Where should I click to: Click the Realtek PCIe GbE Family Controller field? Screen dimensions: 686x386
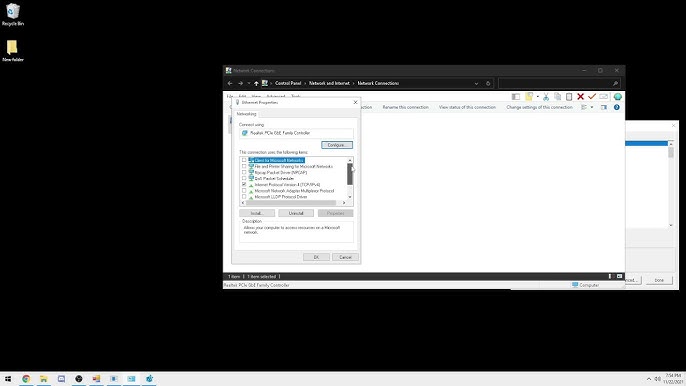(296, 133)
